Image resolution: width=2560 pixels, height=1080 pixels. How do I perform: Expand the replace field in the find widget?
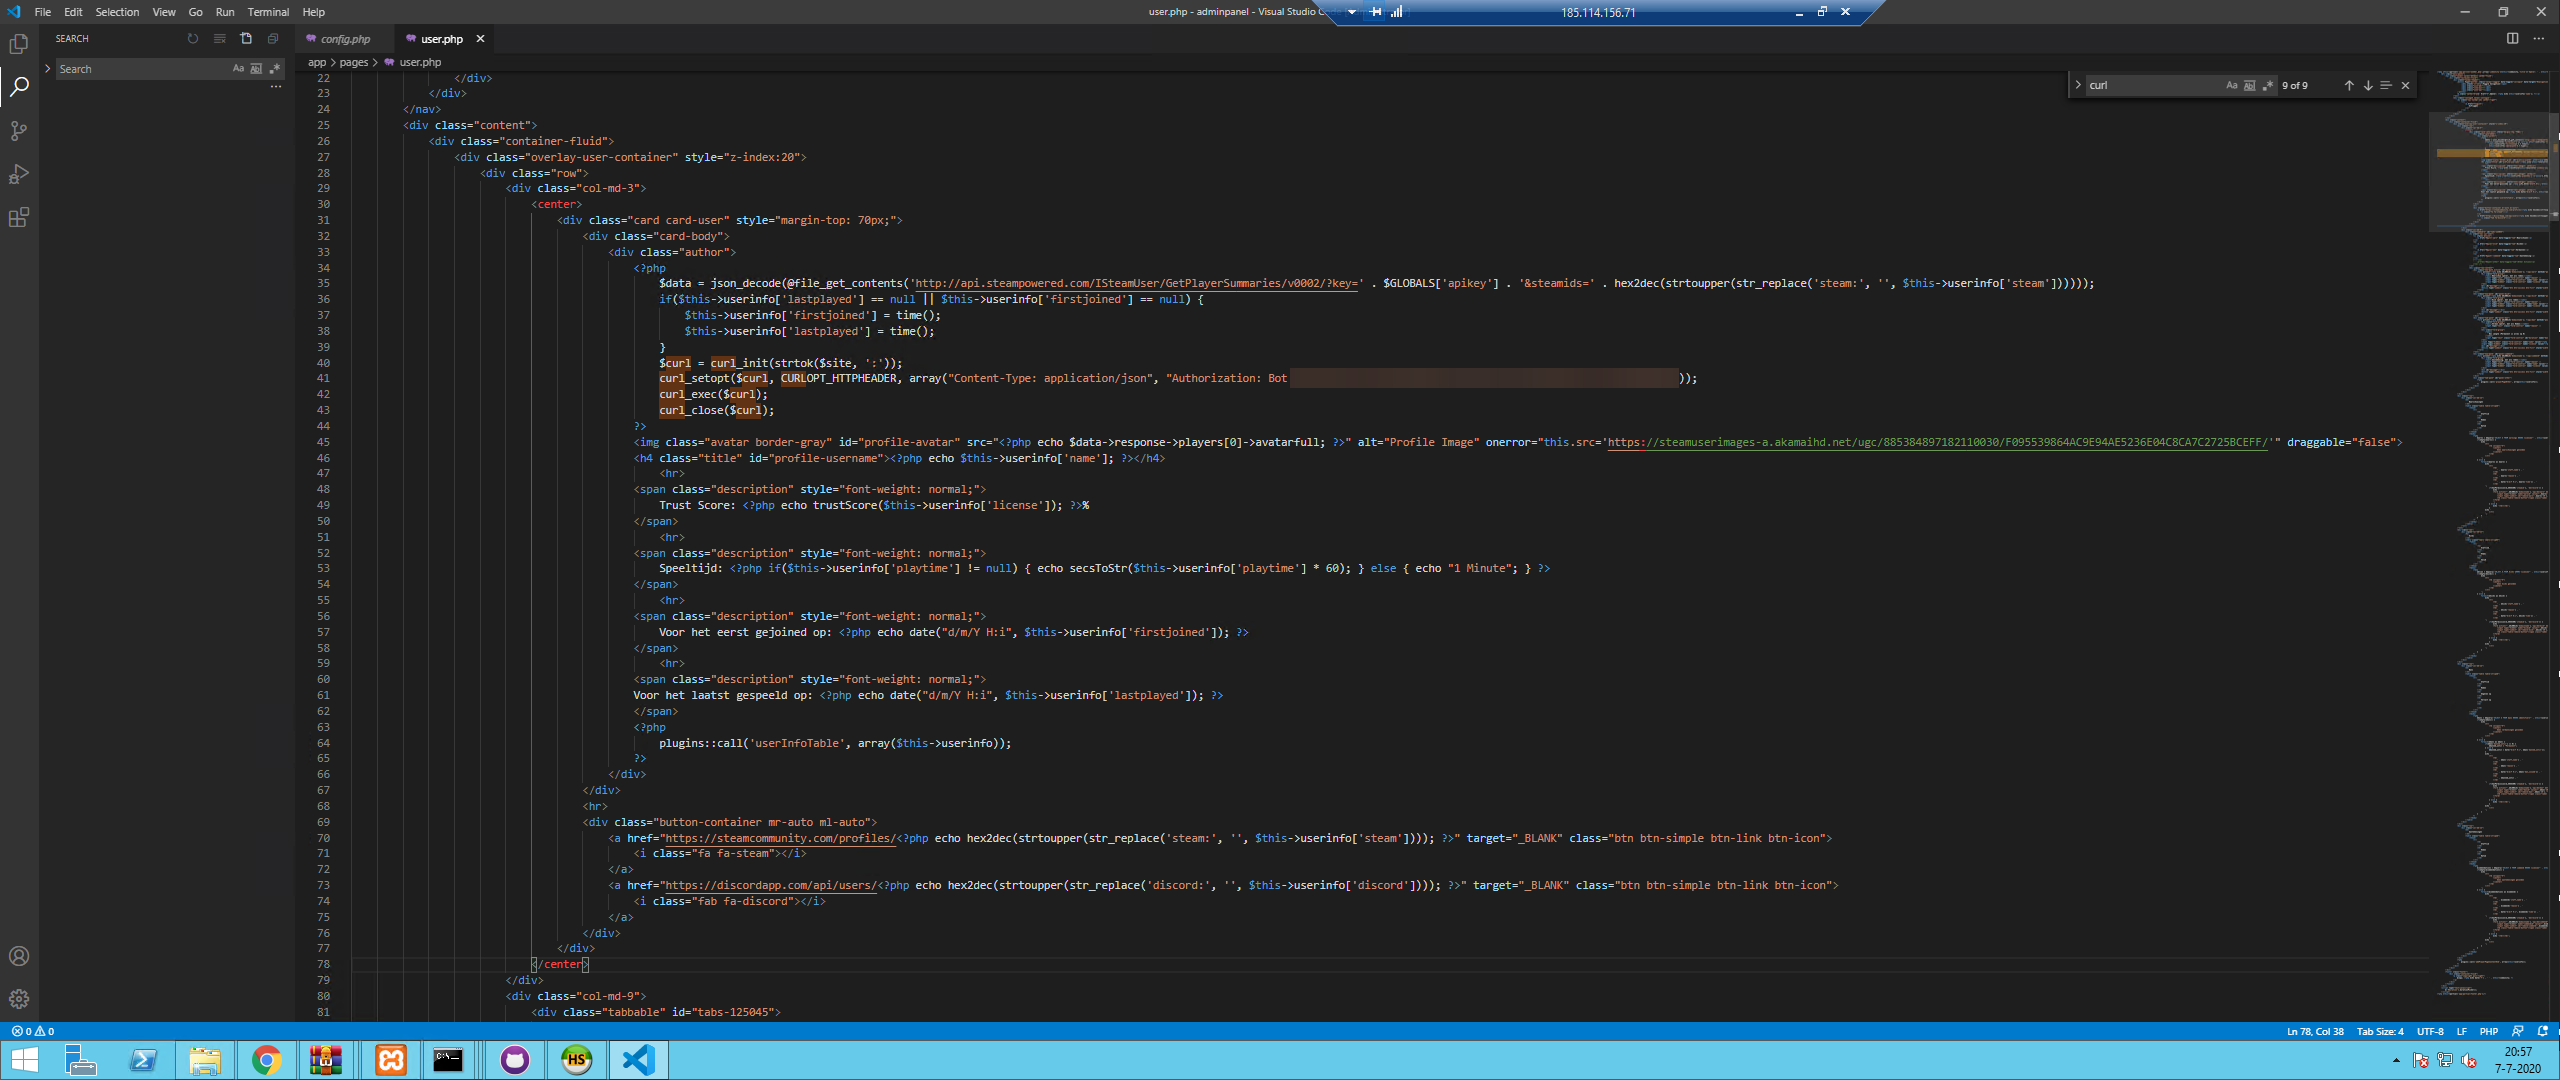tap(2078, 86)
